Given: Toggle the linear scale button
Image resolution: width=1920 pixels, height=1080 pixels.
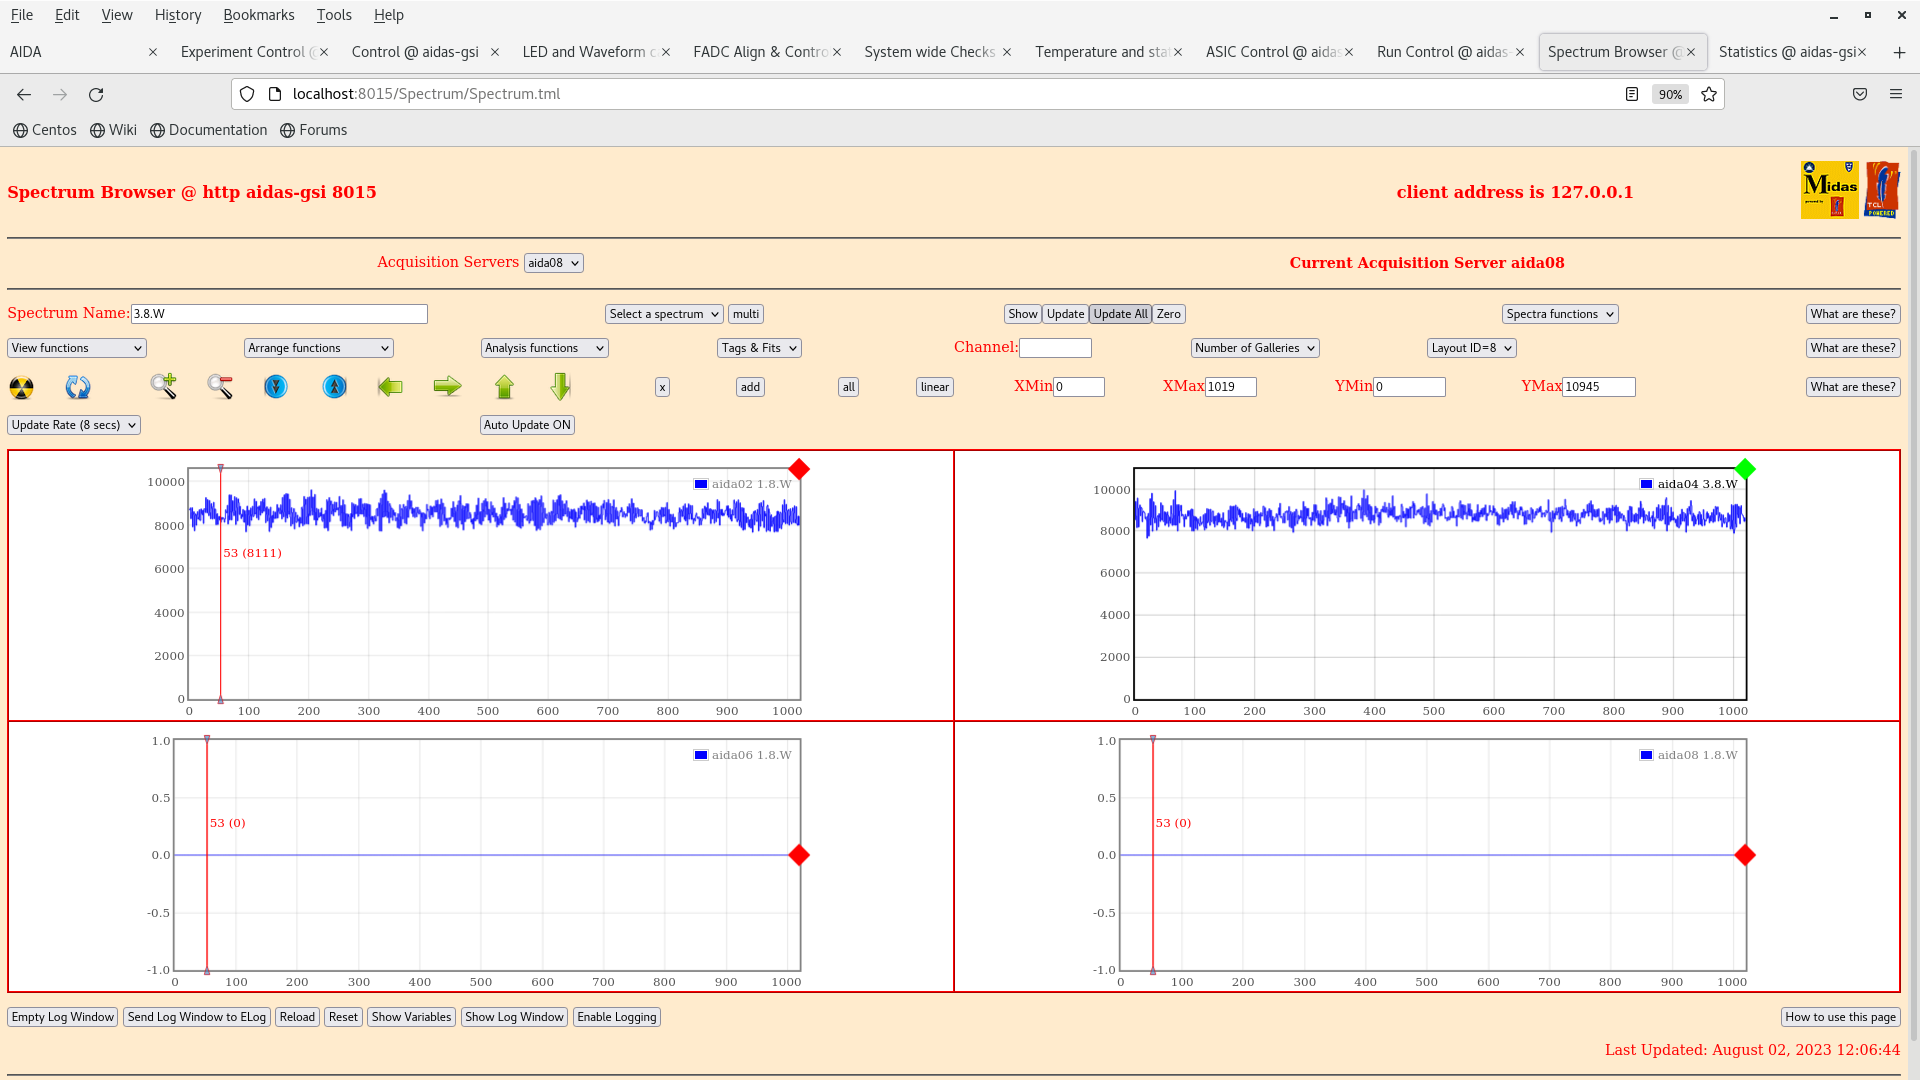Looking at the screenshot, I should pos(934,387).
